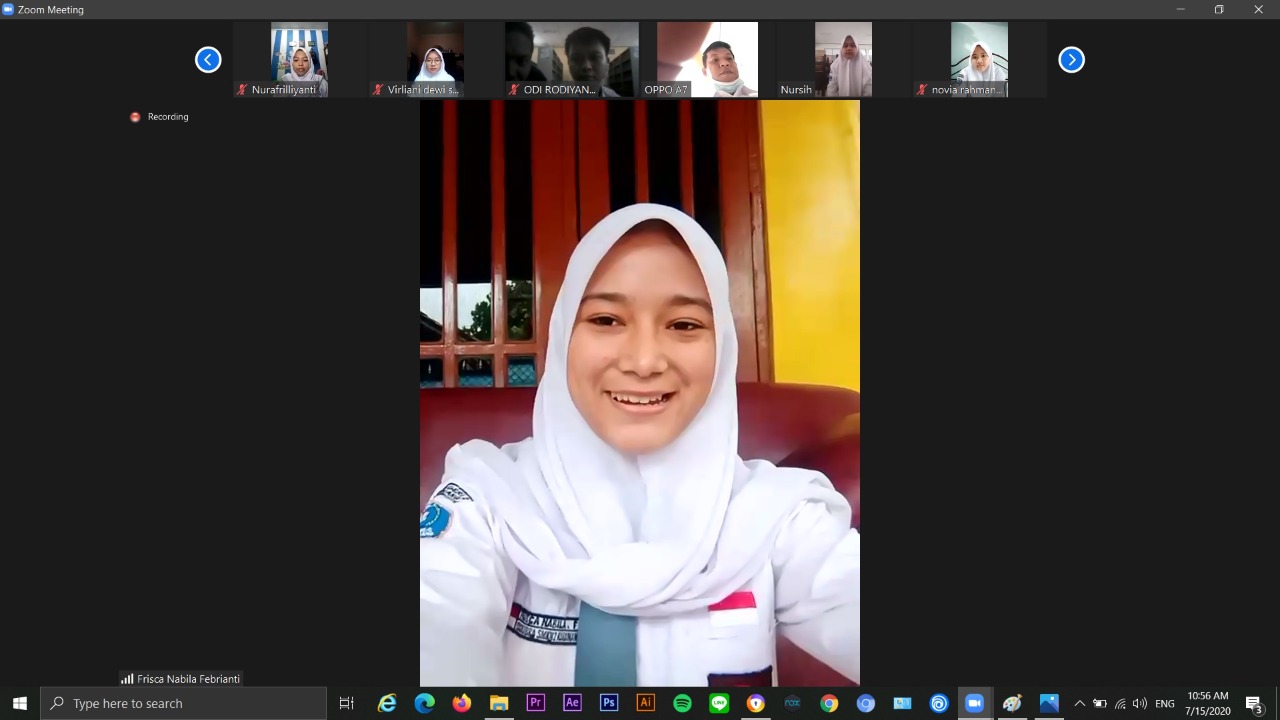The image size is (1280, 720).
Task: Toggle the system volume icon
Action: tap(1140, 704)
